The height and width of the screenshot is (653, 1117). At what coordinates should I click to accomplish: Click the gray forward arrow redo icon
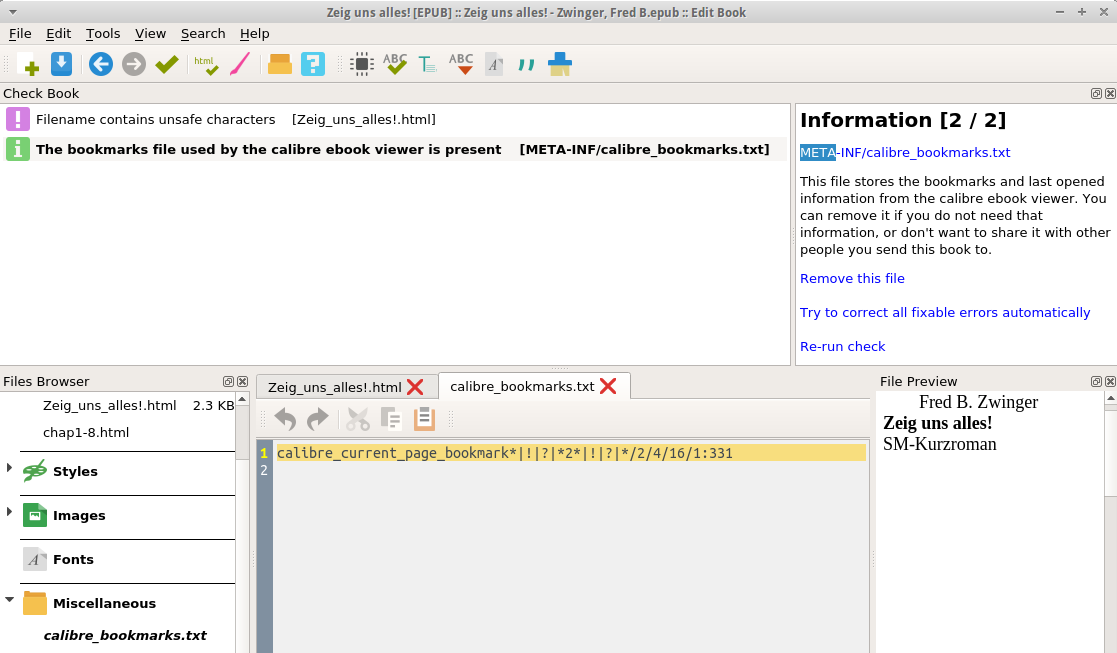pos(133,64)
